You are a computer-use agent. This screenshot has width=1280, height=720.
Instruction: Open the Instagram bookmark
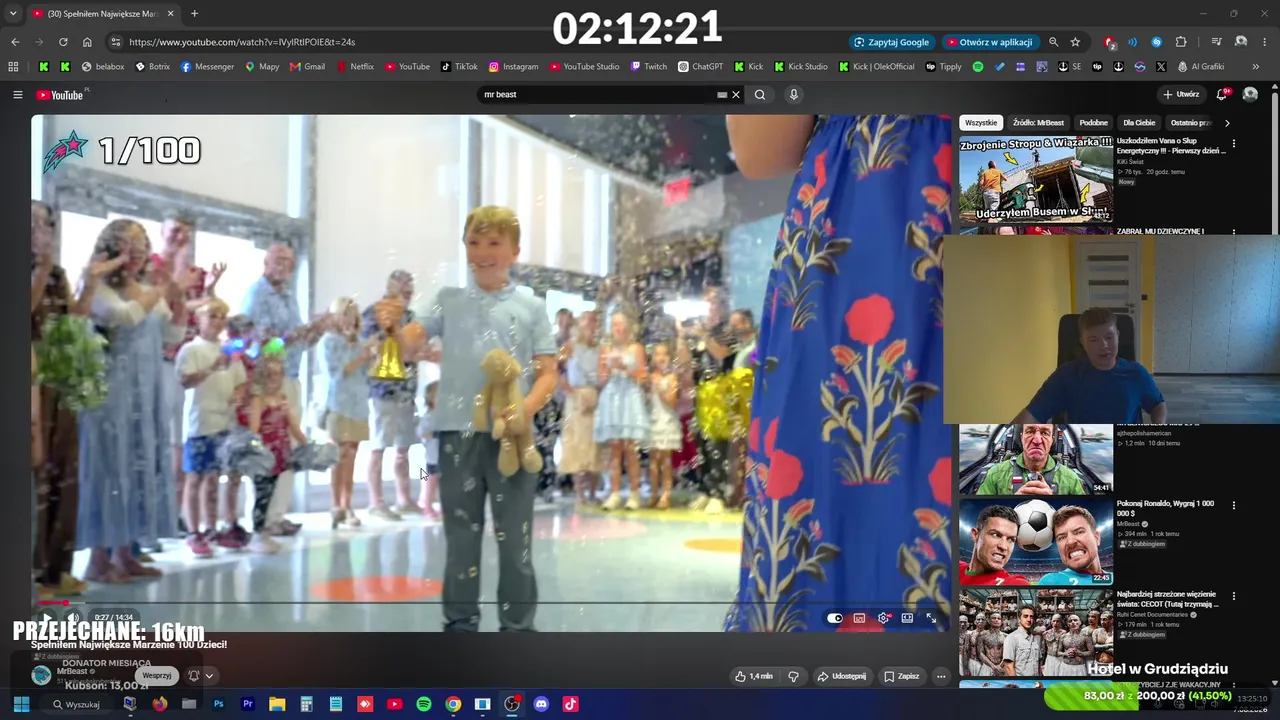pos(513,67)
